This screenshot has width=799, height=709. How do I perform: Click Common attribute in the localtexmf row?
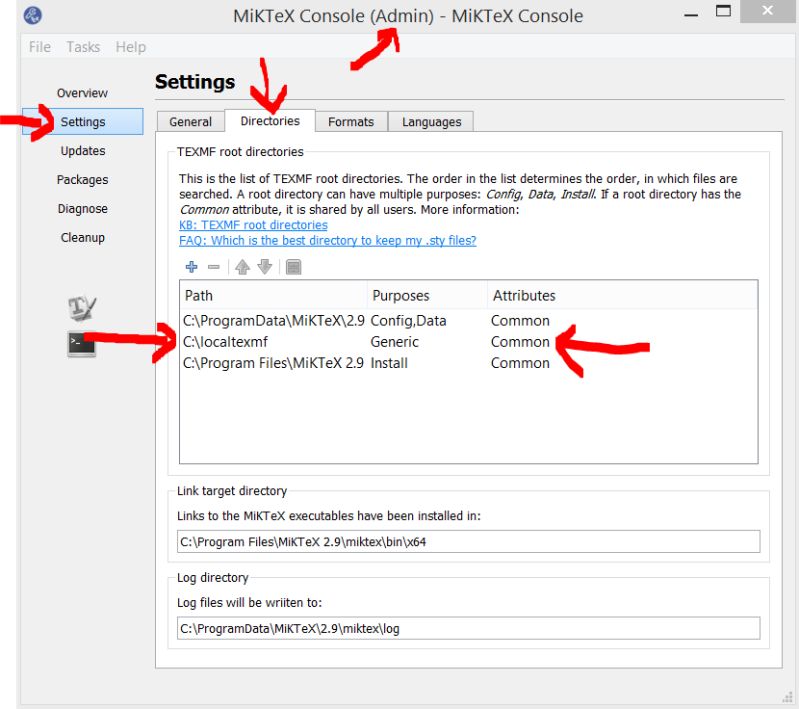[x=520, y=342]
